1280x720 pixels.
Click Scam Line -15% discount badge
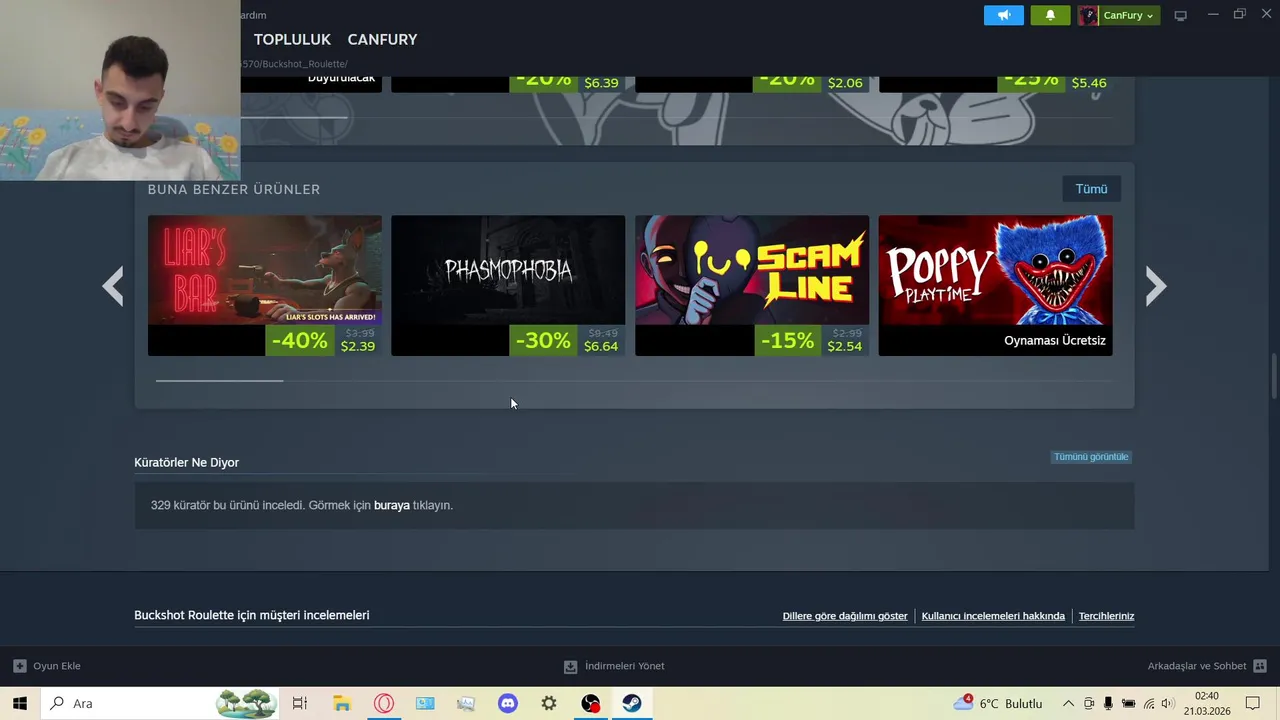point(787,340)
